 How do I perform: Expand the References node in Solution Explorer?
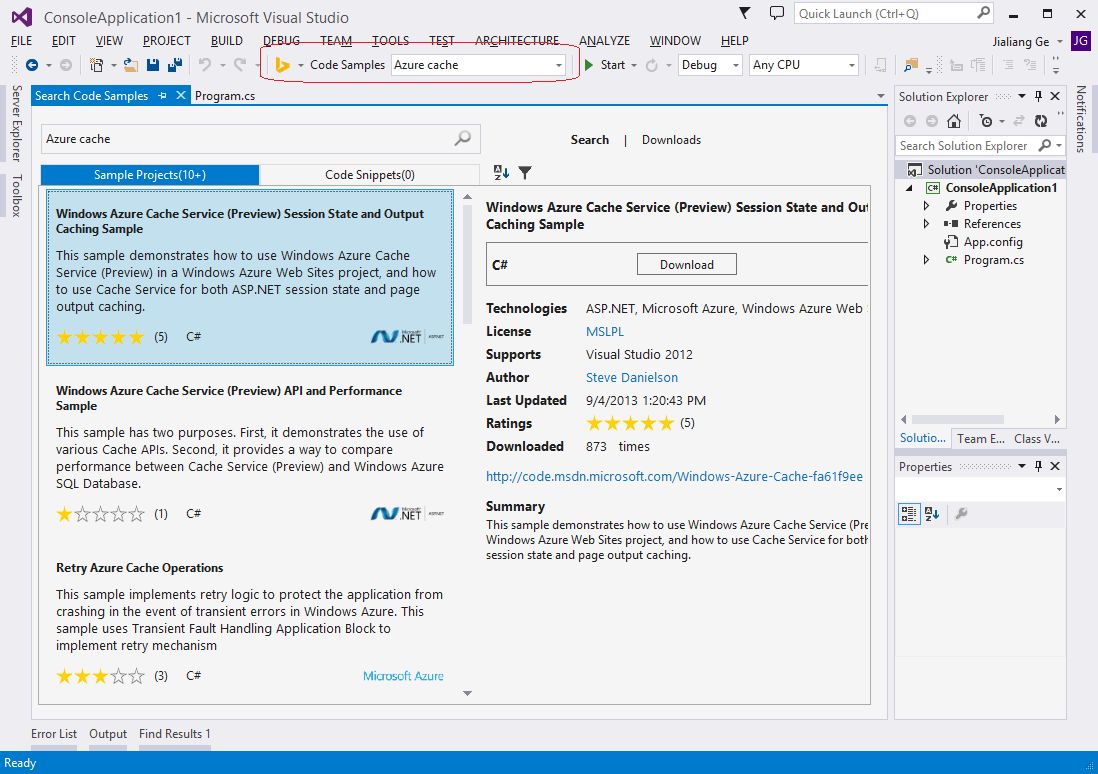pyautogui.click(x=927, y=224)
